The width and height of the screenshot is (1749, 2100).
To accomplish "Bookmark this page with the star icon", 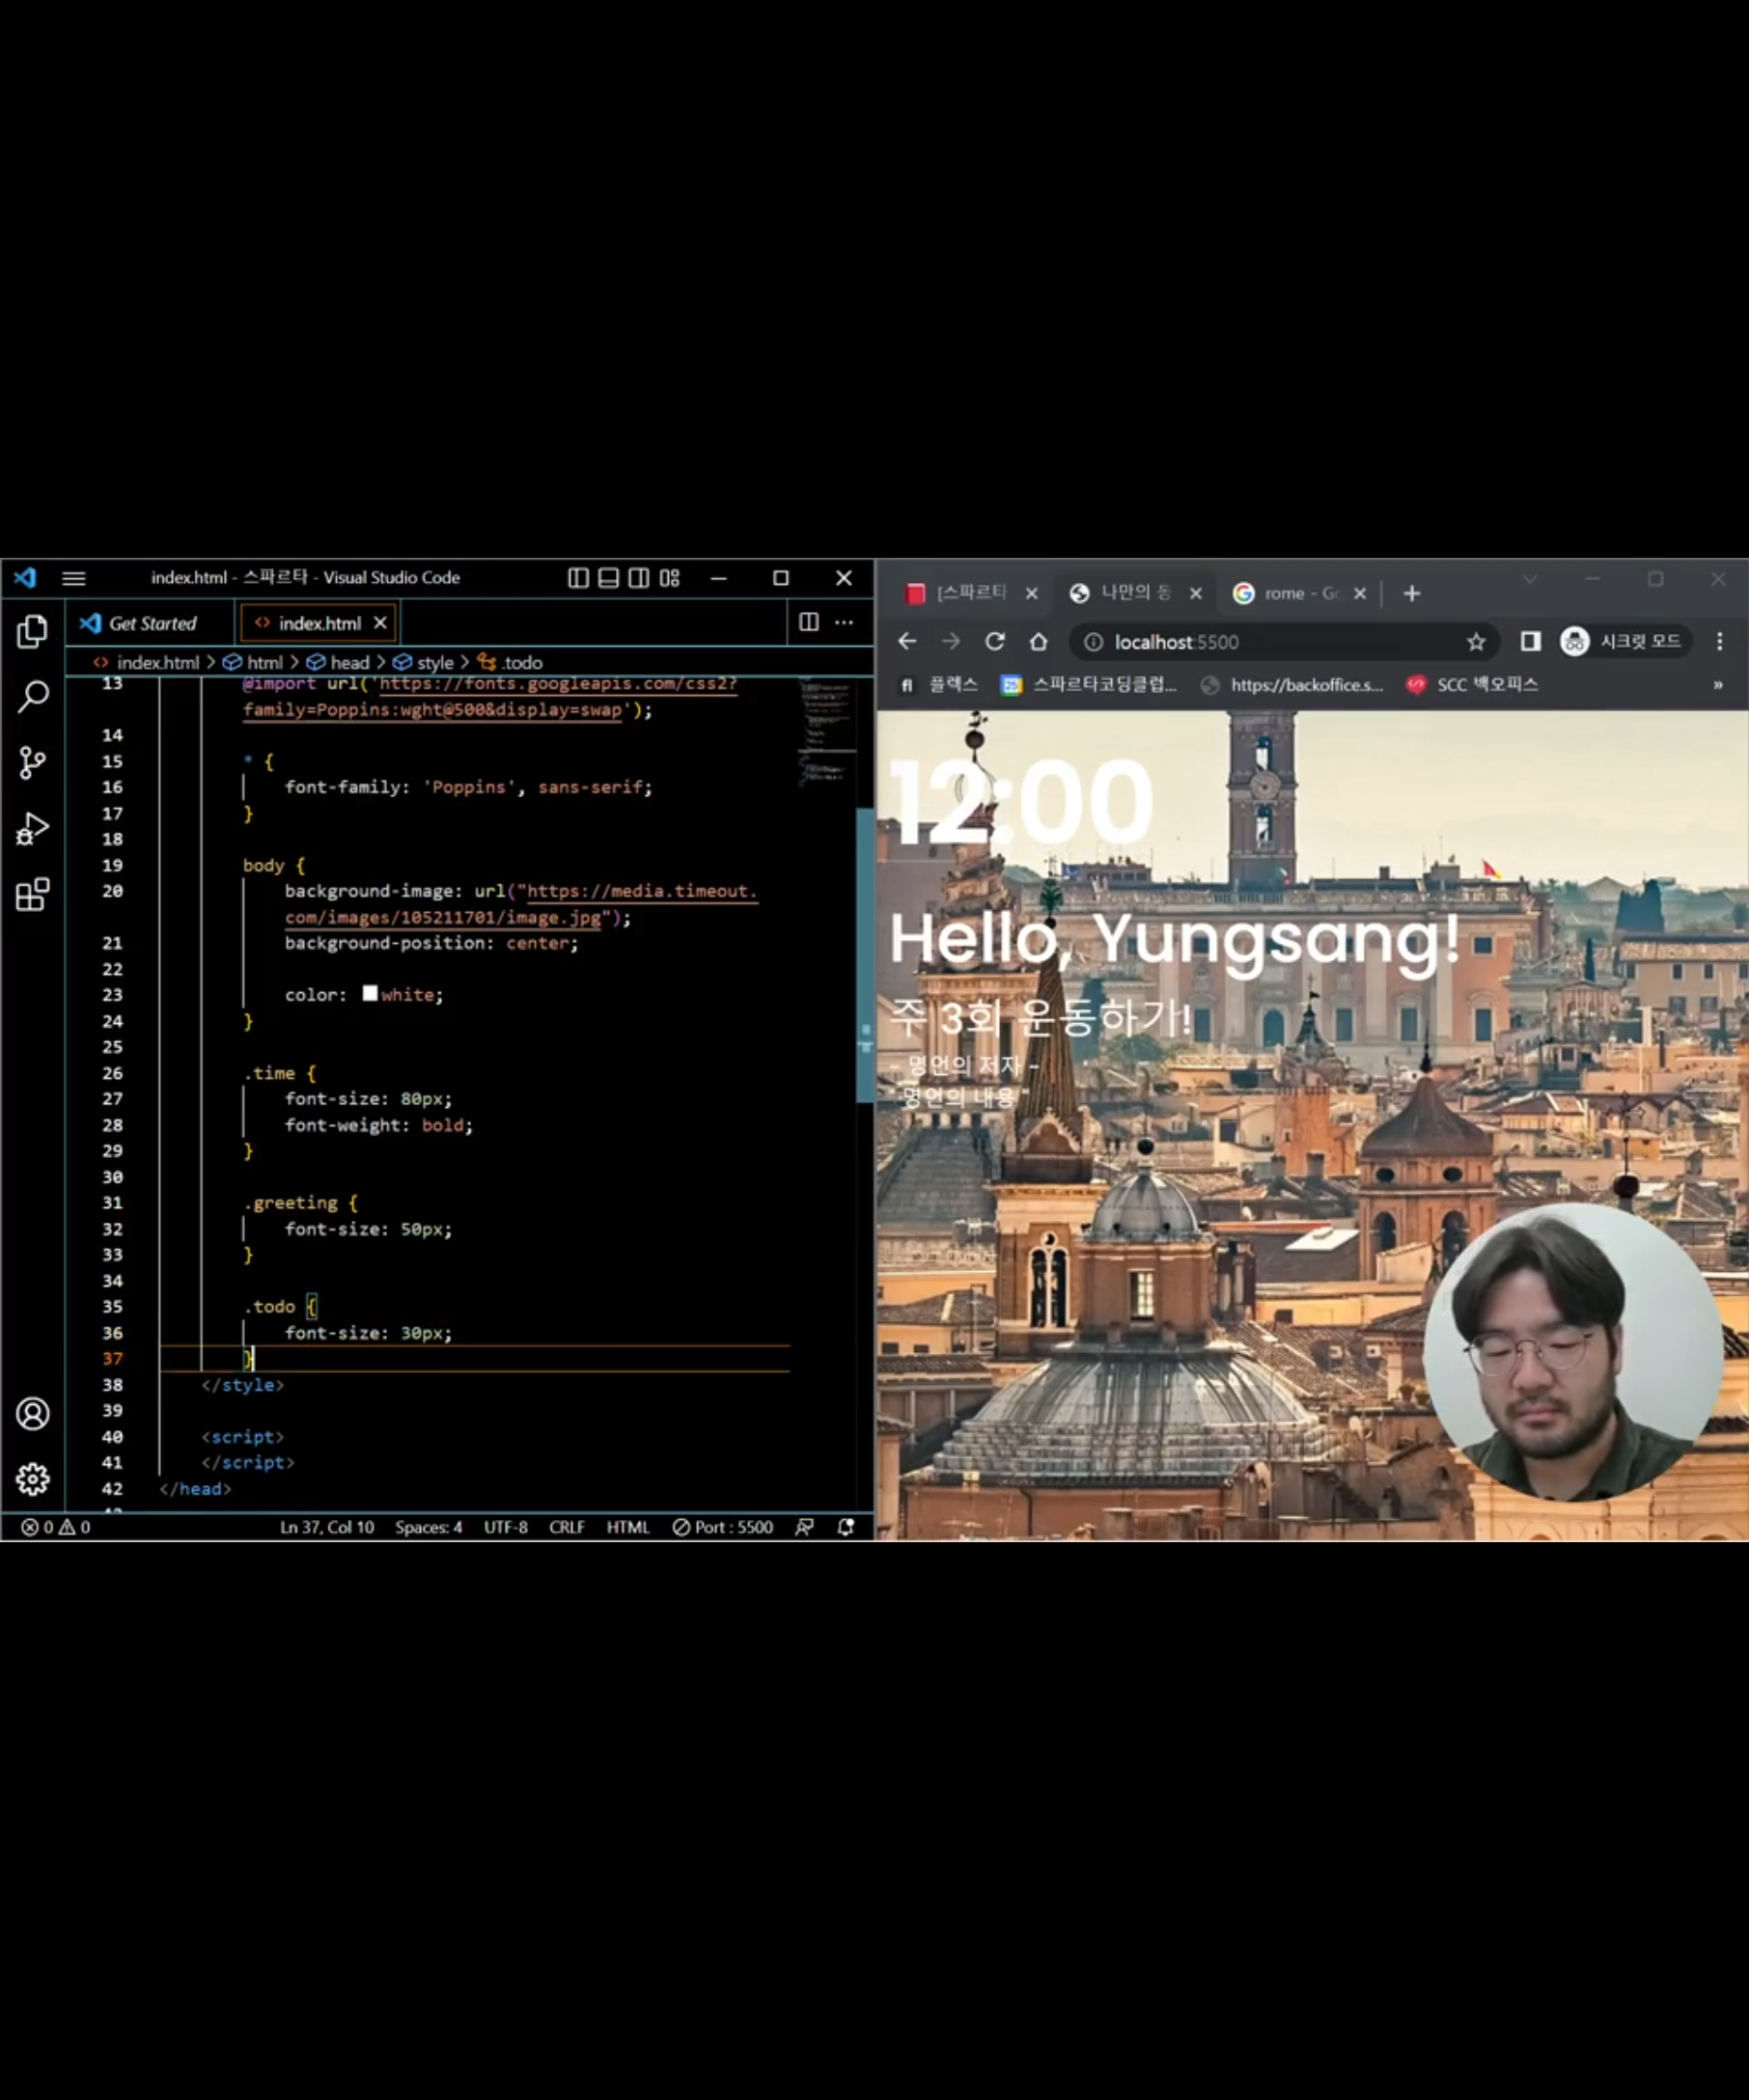I will [x=1476, y=642].
